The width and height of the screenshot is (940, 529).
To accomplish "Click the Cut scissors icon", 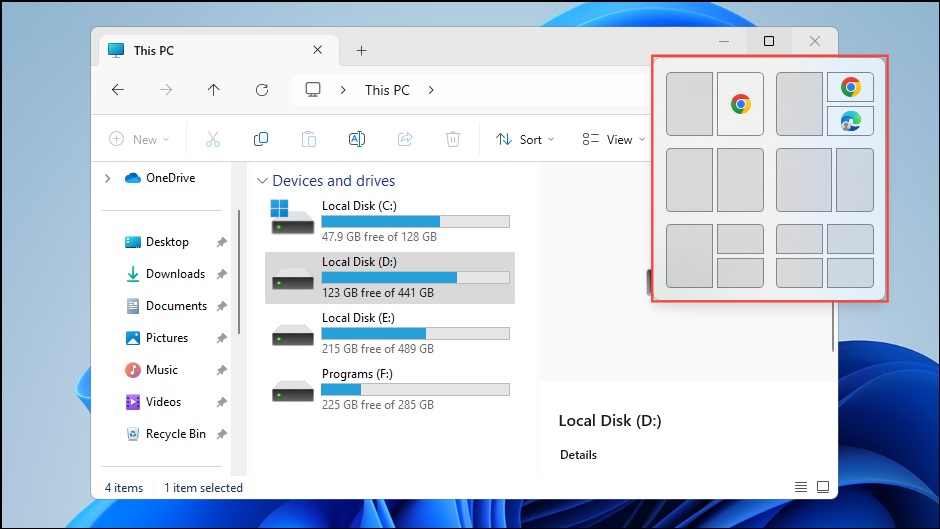I will pyautogui.click(x=213, y=139).
